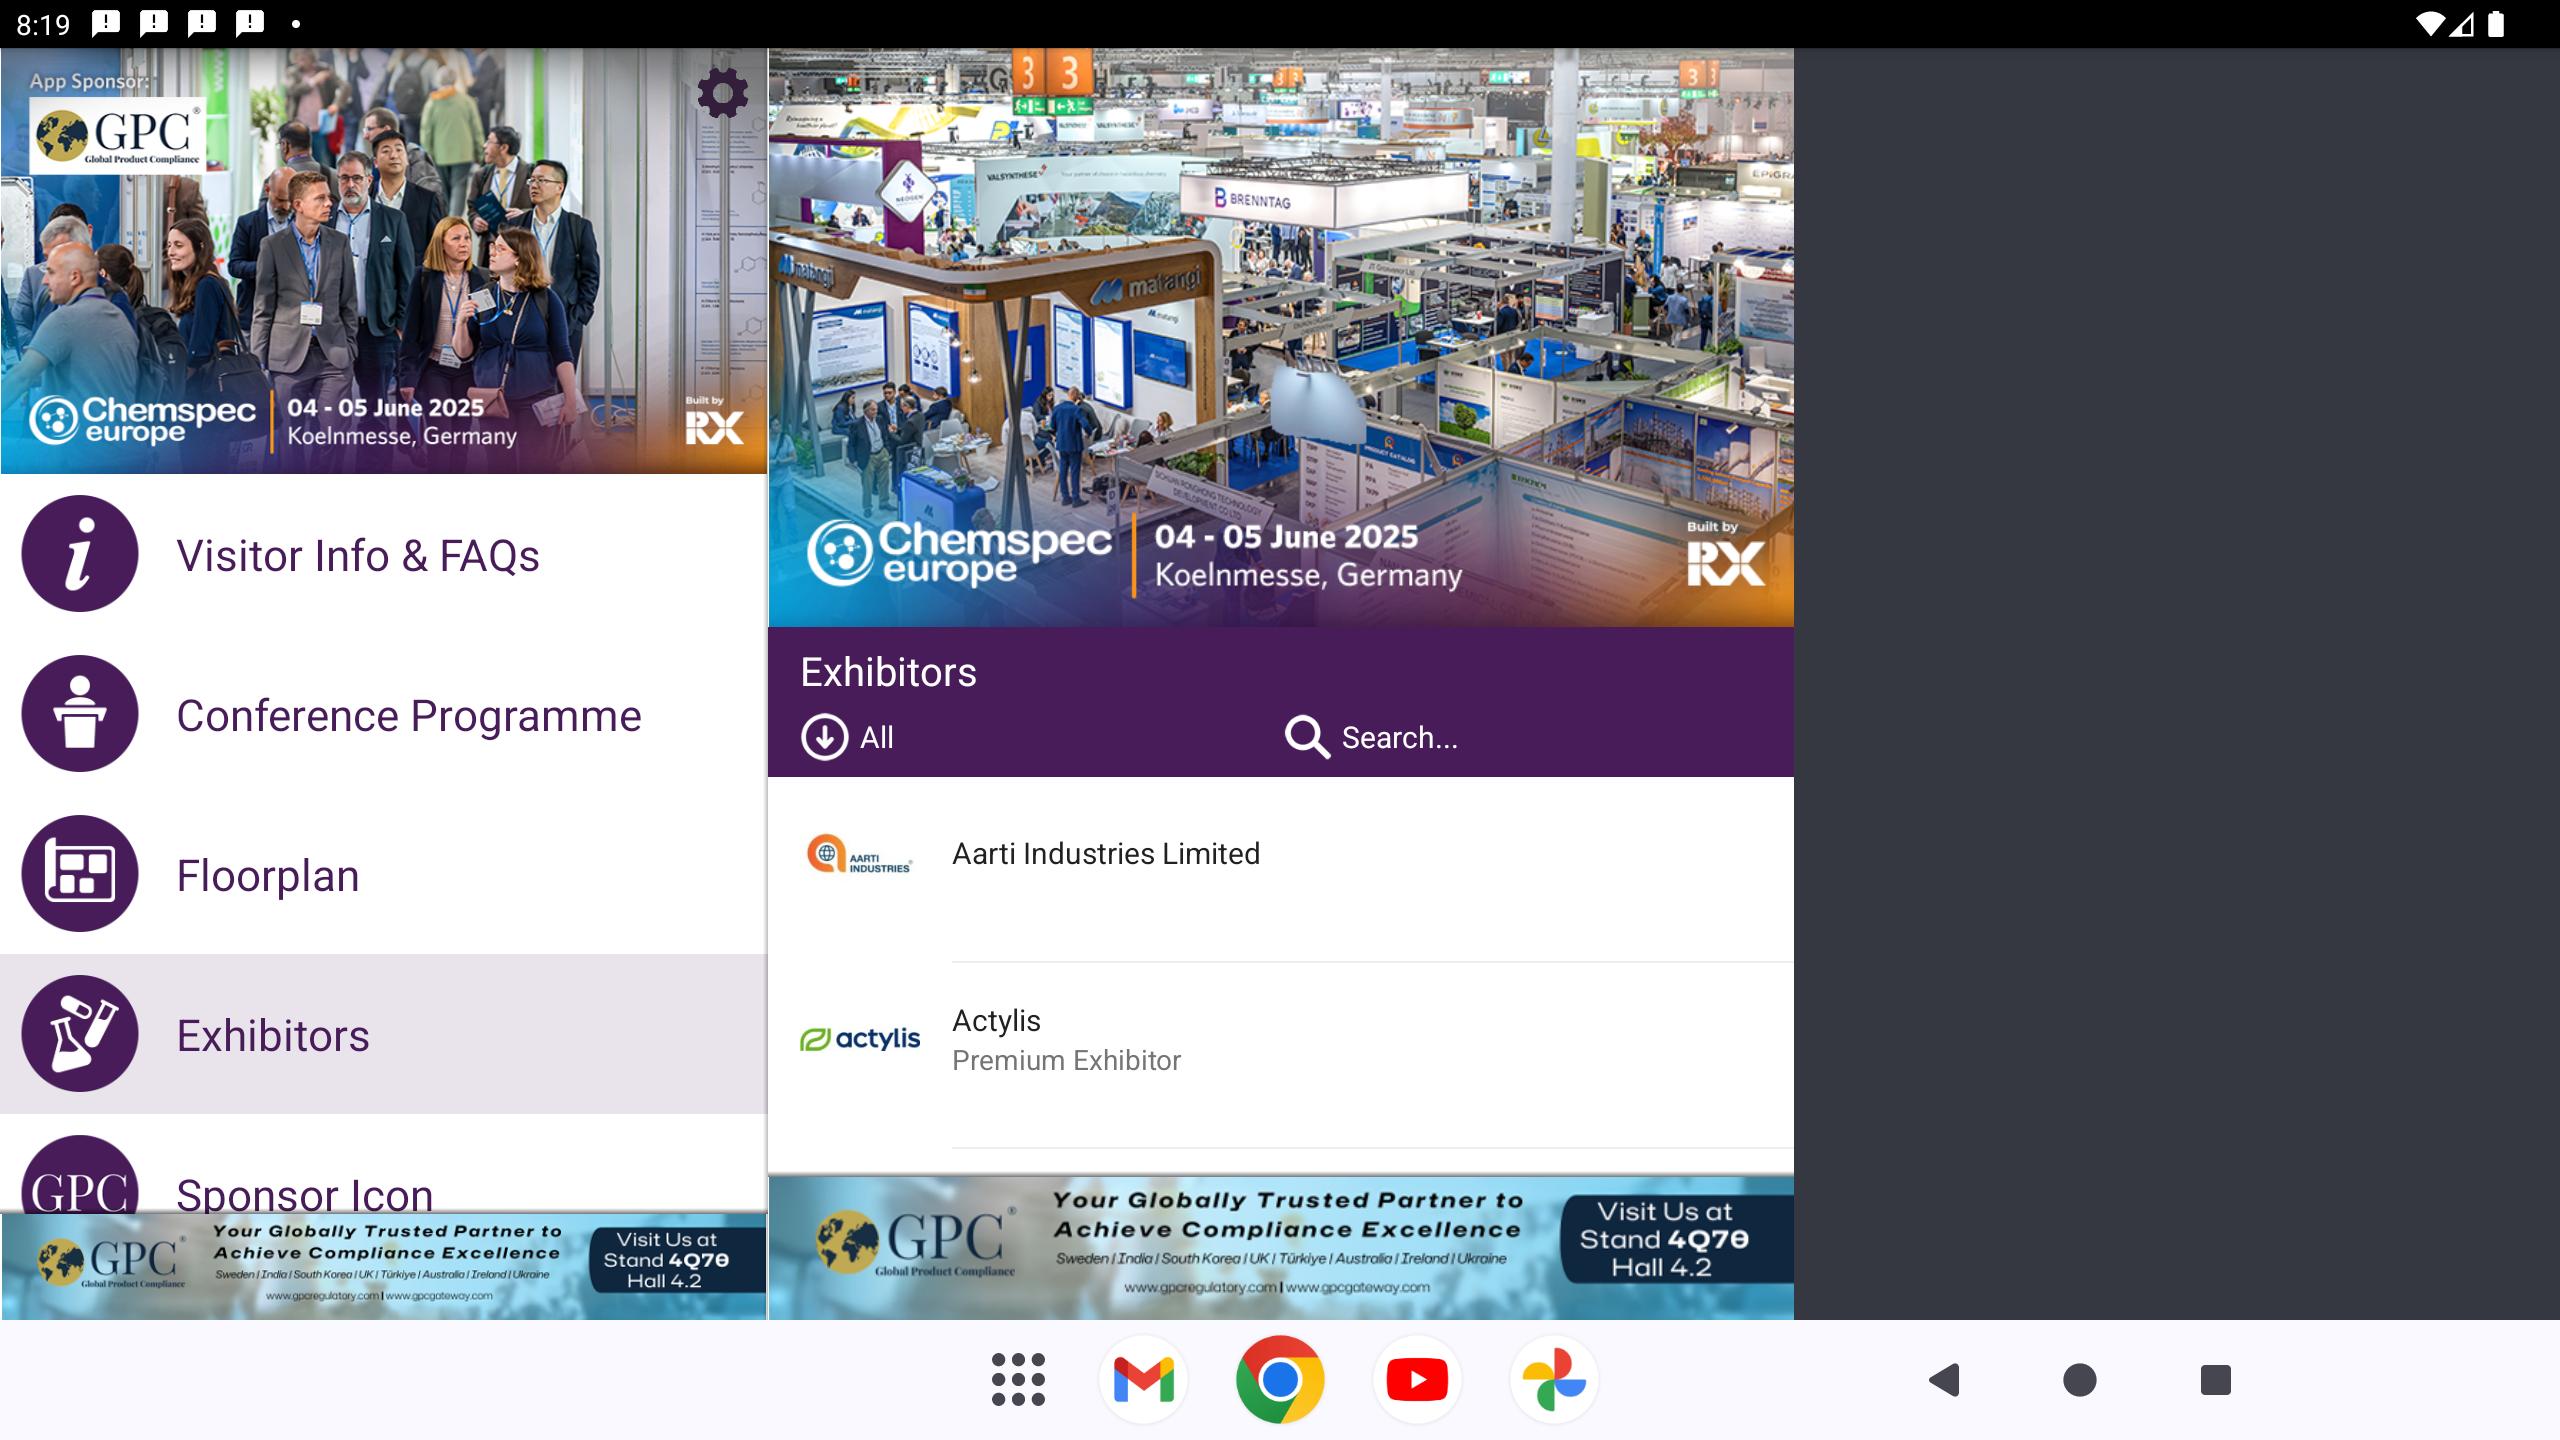Tap the battery icon in status bar

(x=2496, y=24)
